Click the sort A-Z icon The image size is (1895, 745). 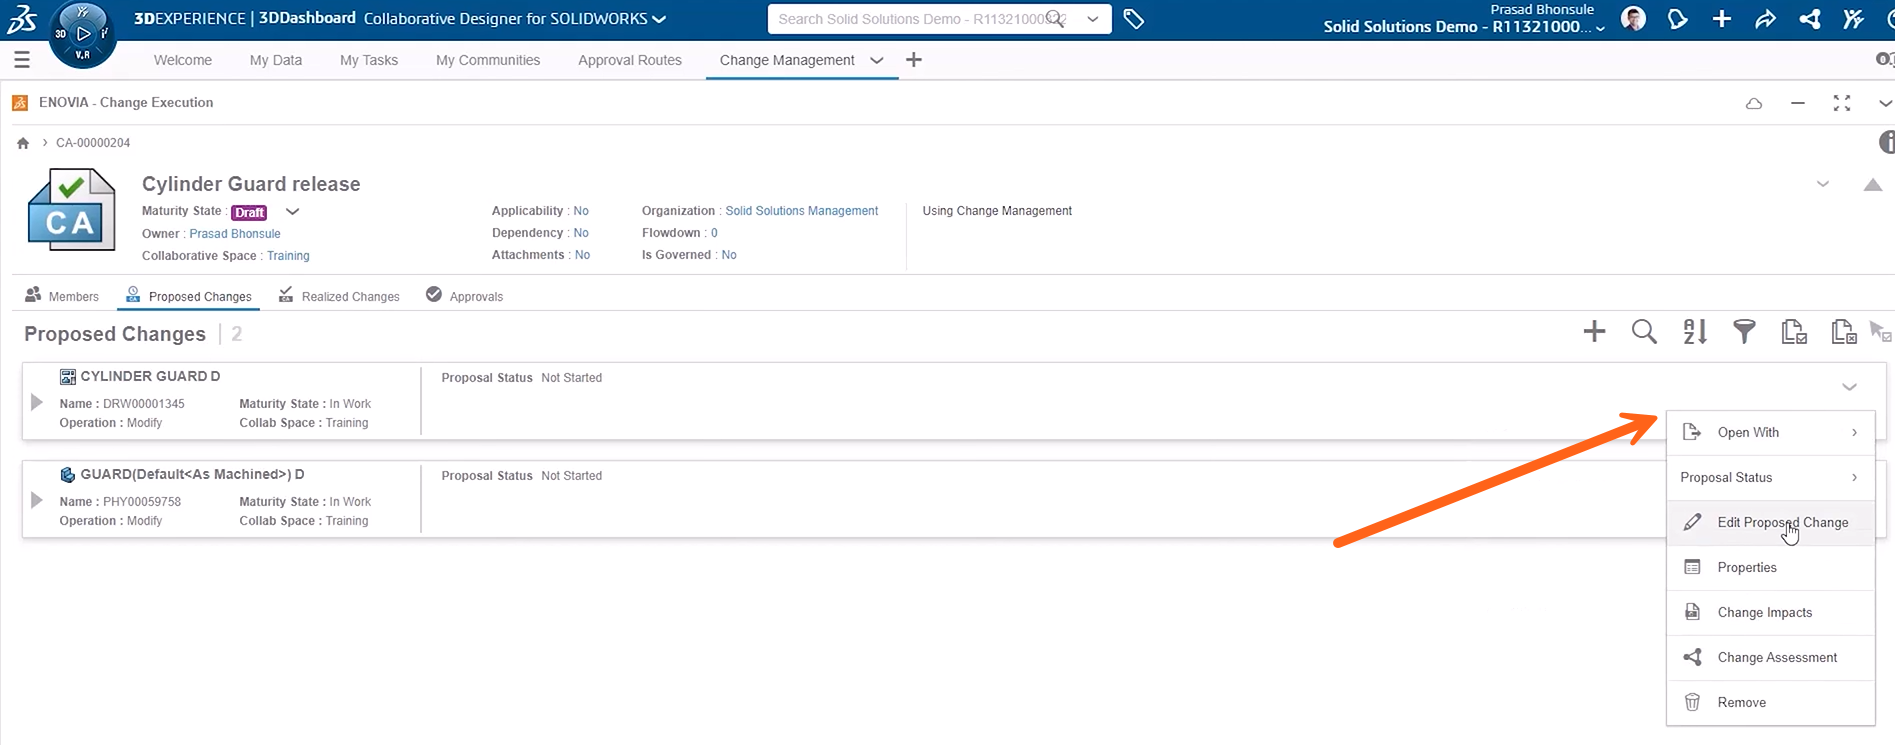point(1694,332)
